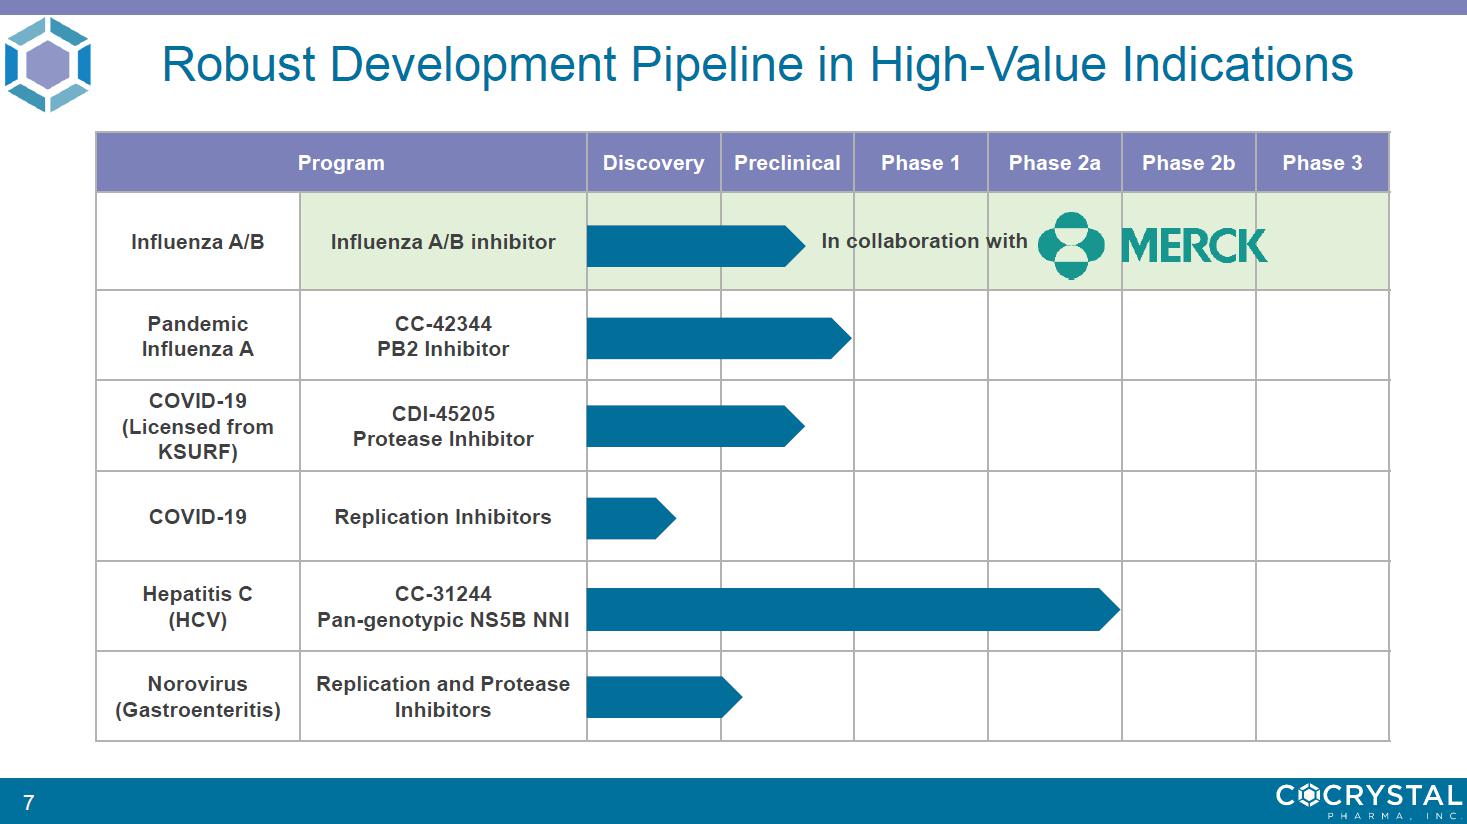Click the slide number 7 in footer
Image resolution: width=1467 pixels, height=824 pixels.
[29, 803]
